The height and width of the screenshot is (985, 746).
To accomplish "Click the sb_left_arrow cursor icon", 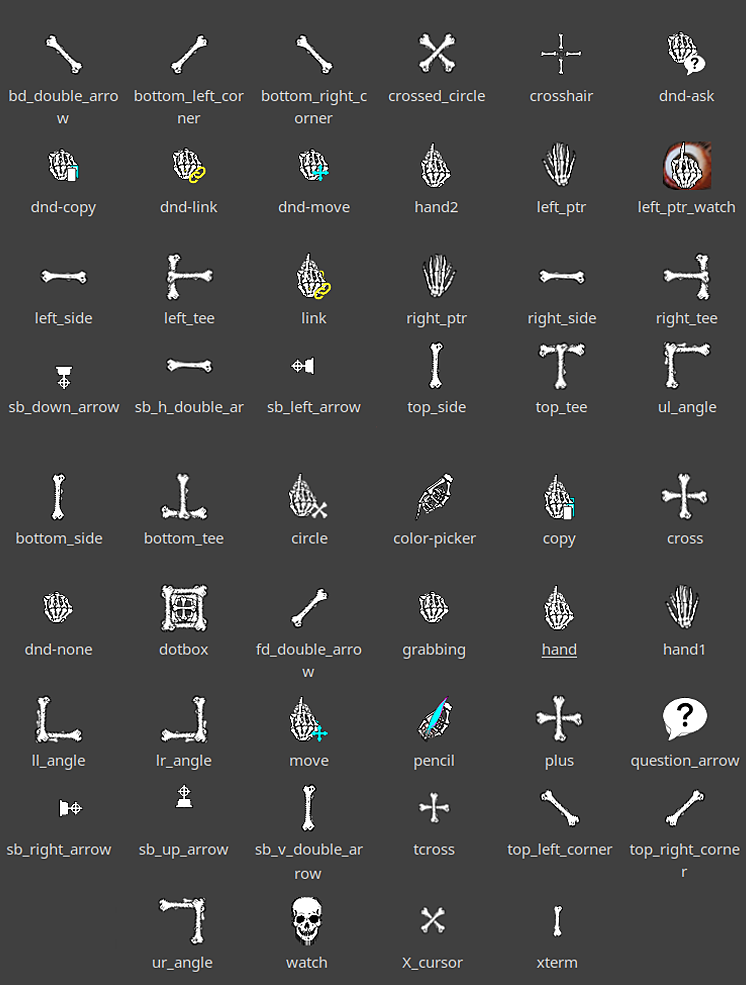I will point(303,366).
